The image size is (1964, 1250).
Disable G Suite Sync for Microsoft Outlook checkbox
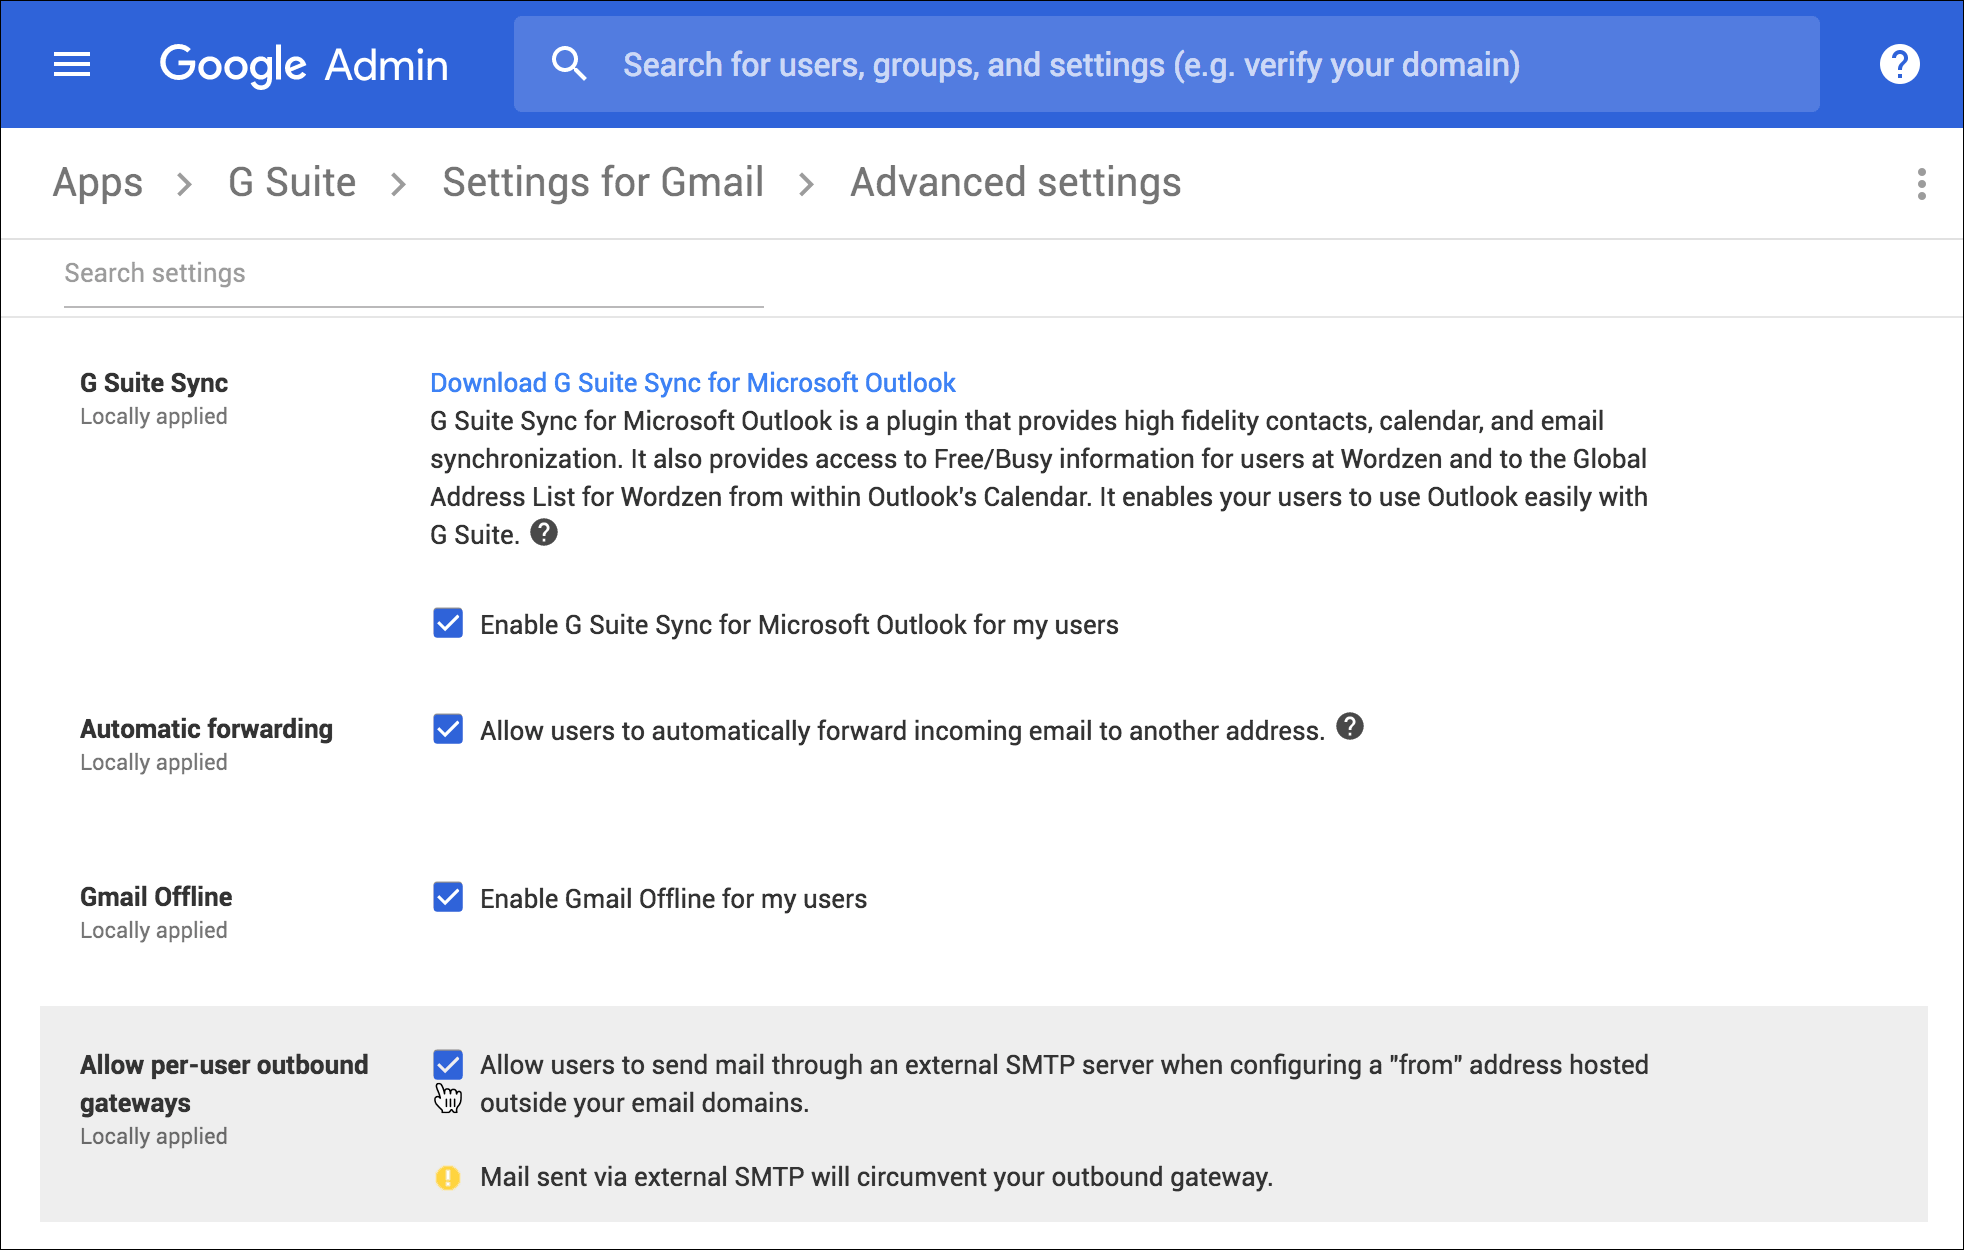click(x=448, y=623)
